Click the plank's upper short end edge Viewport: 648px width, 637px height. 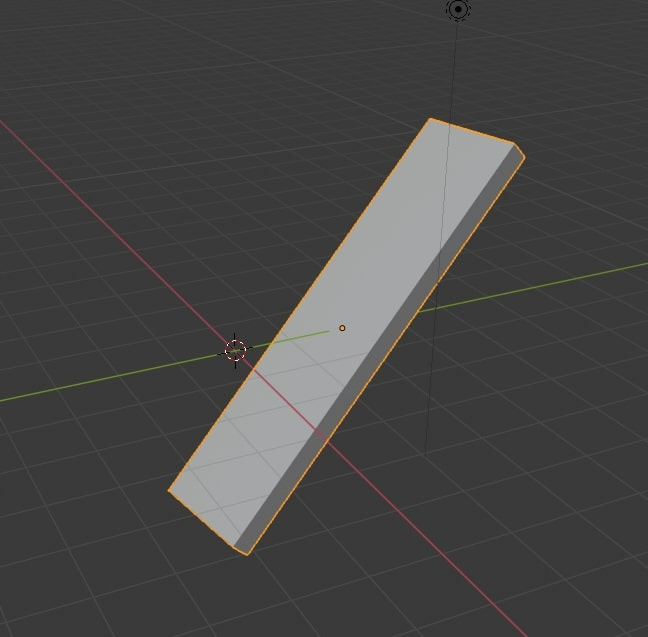[x=472, y=131]
